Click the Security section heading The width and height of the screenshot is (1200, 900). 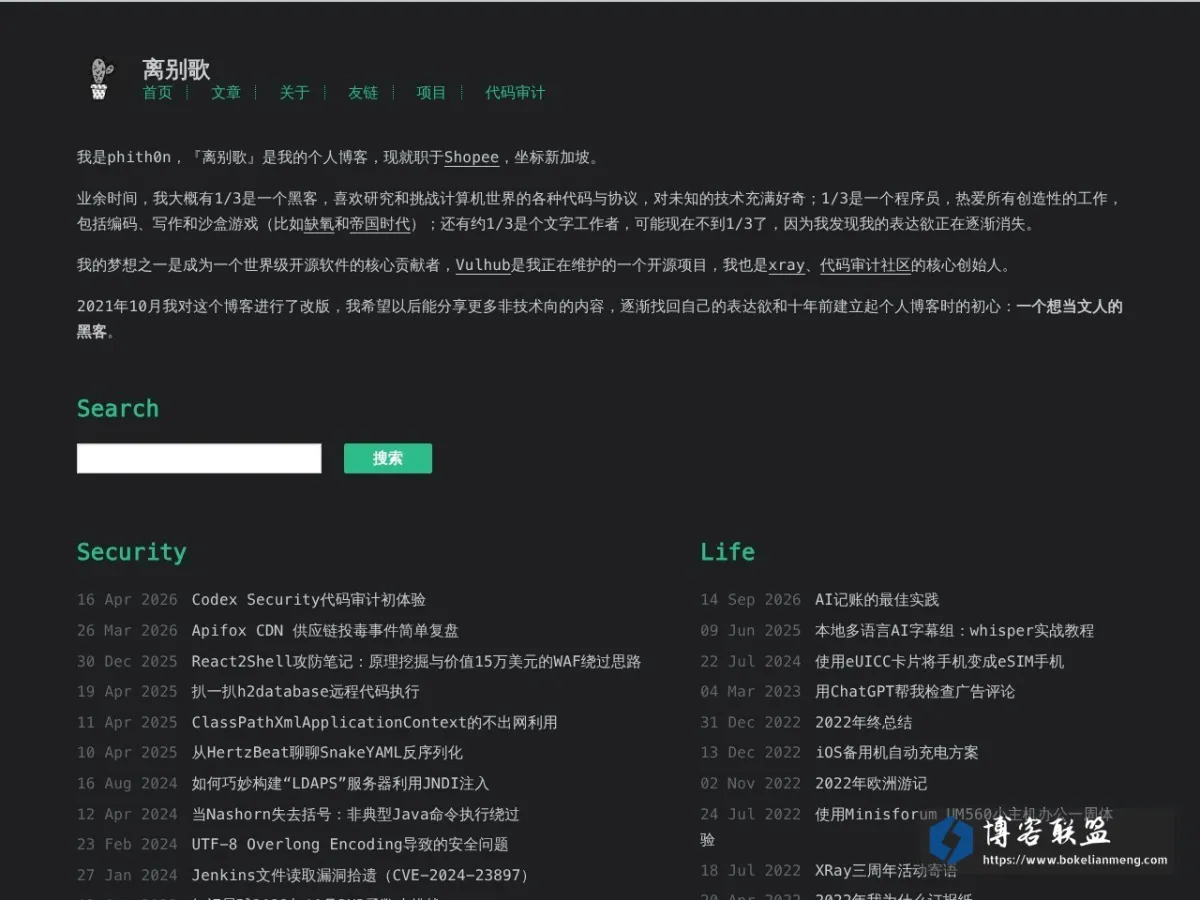[x=132, y=552]
